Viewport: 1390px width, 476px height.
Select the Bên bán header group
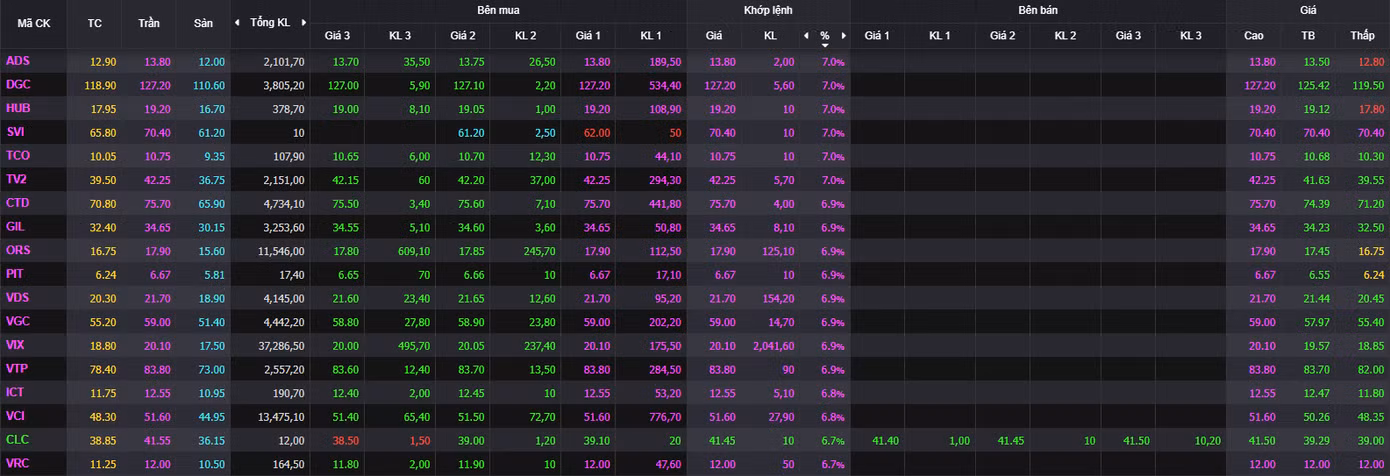(x=1038, y=10)
